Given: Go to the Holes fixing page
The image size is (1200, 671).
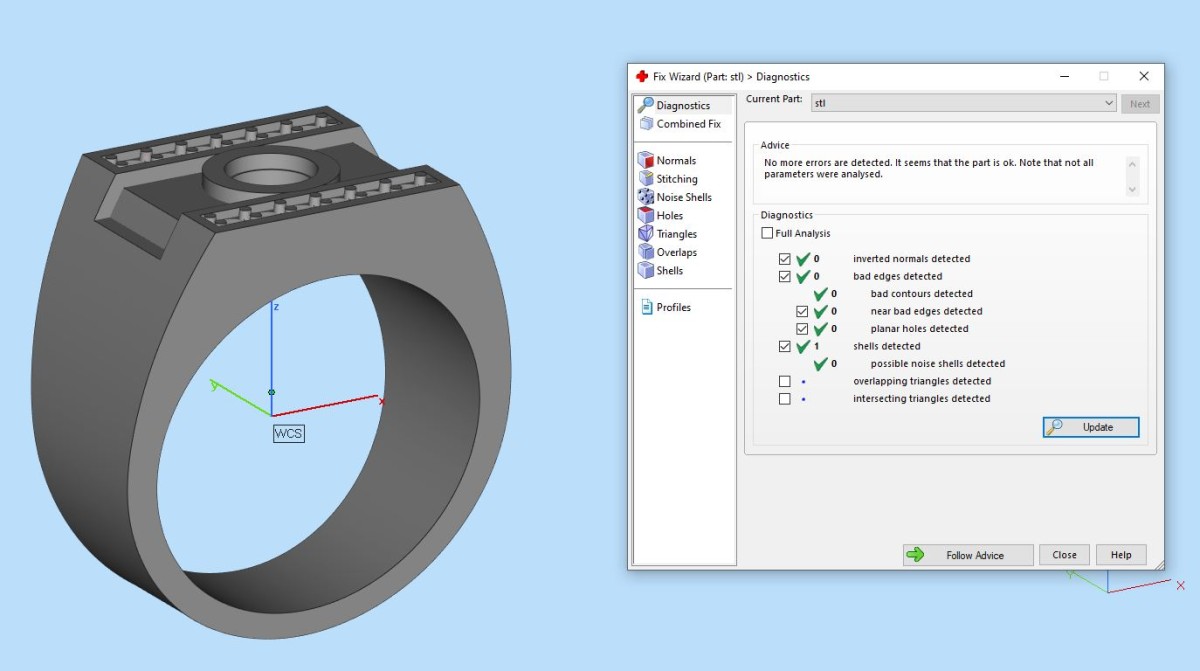Looking at the screenshot, I should point(660,215).
